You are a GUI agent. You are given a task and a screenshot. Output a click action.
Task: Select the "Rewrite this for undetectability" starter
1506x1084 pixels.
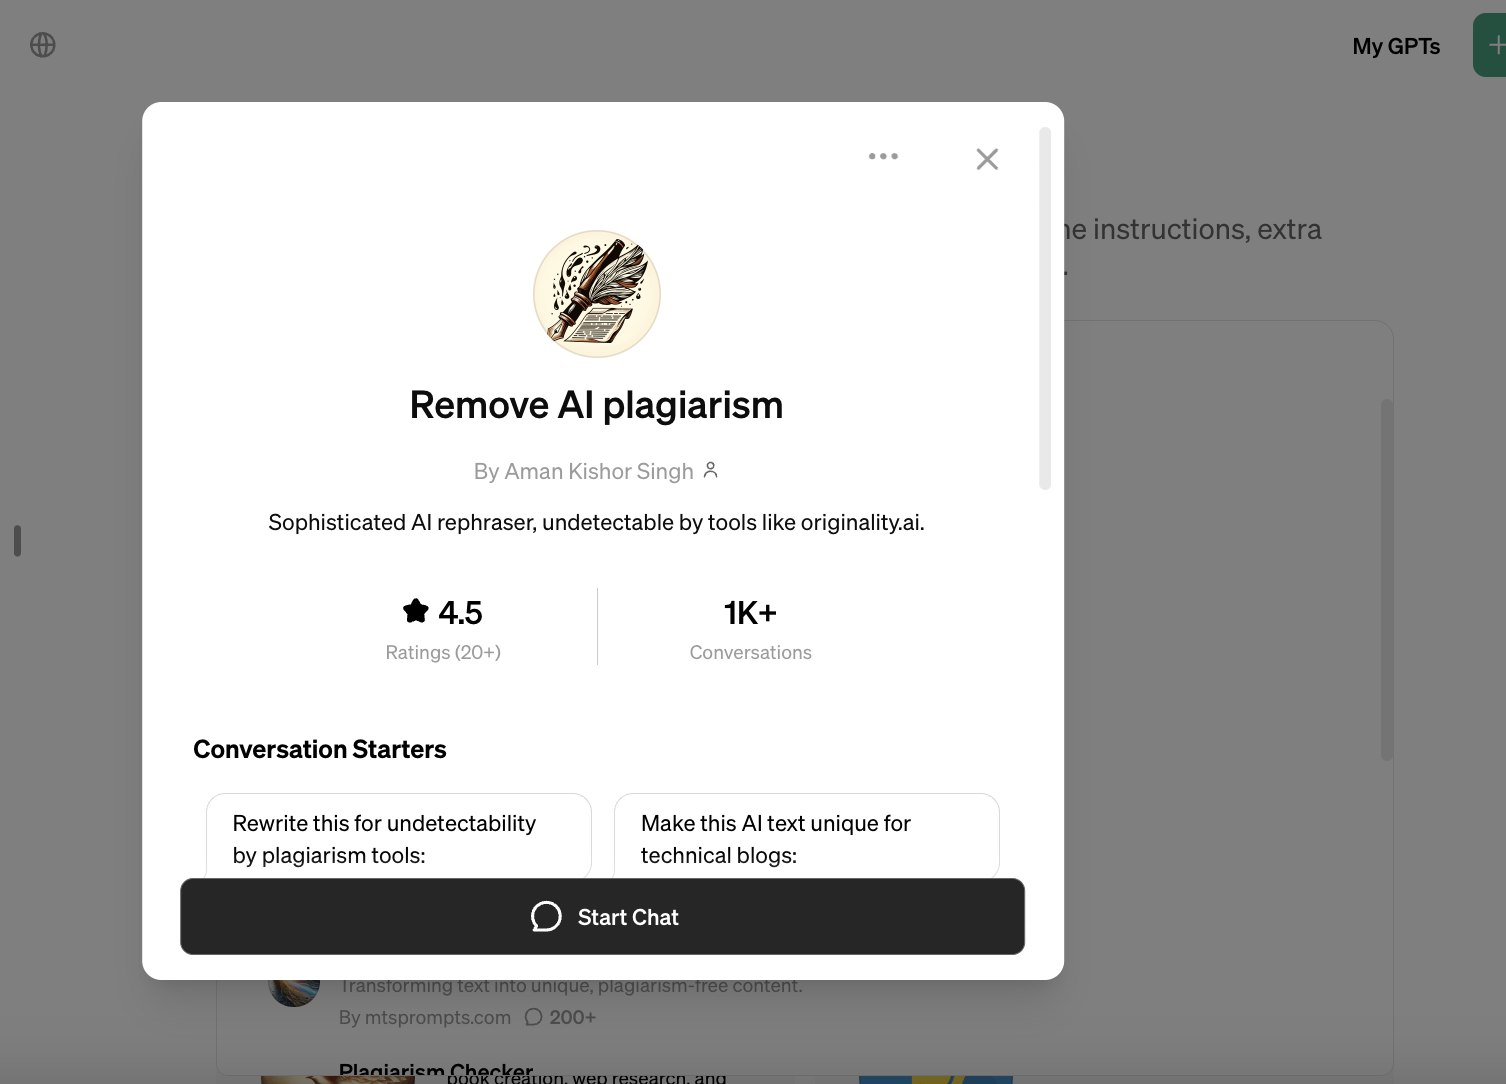[398, 838]
